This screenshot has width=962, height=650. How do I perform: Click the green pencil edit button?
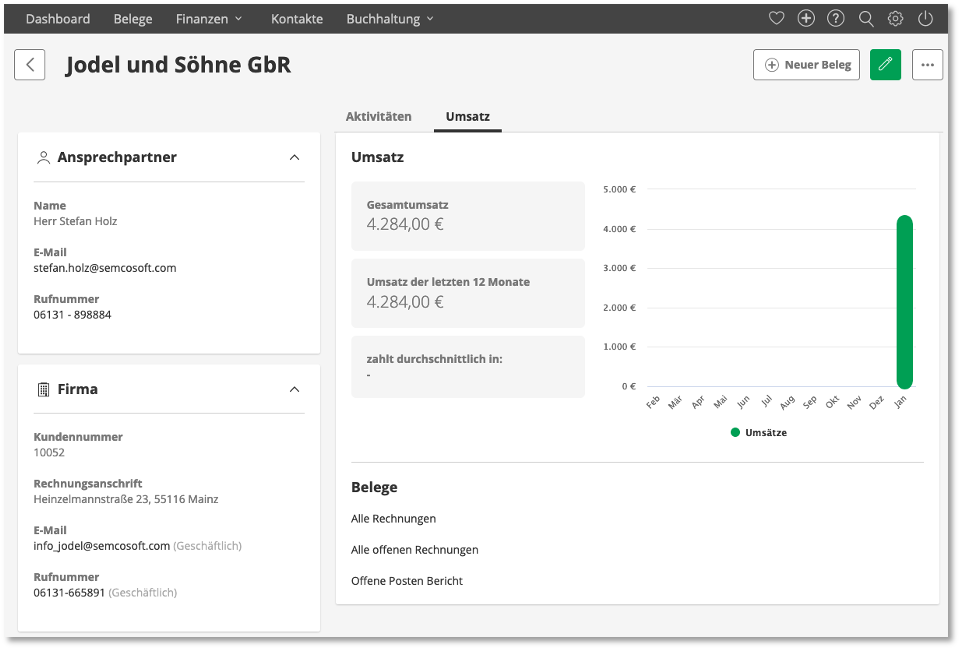point(885,64)
